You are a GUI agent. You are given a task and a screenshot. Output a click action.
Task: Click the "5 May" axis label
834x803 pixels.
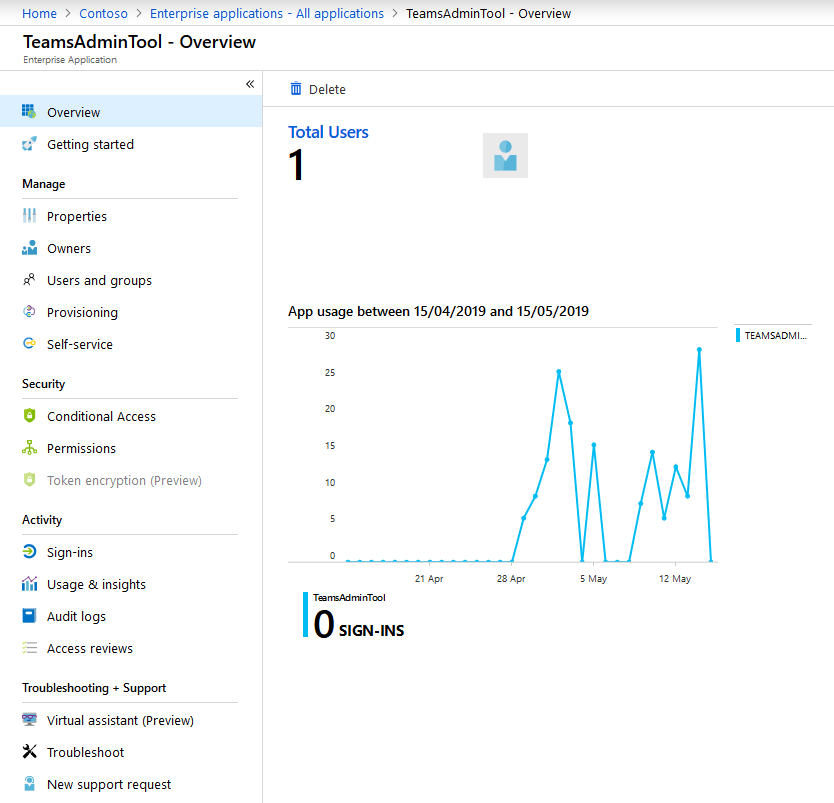(x=593, y=578)
